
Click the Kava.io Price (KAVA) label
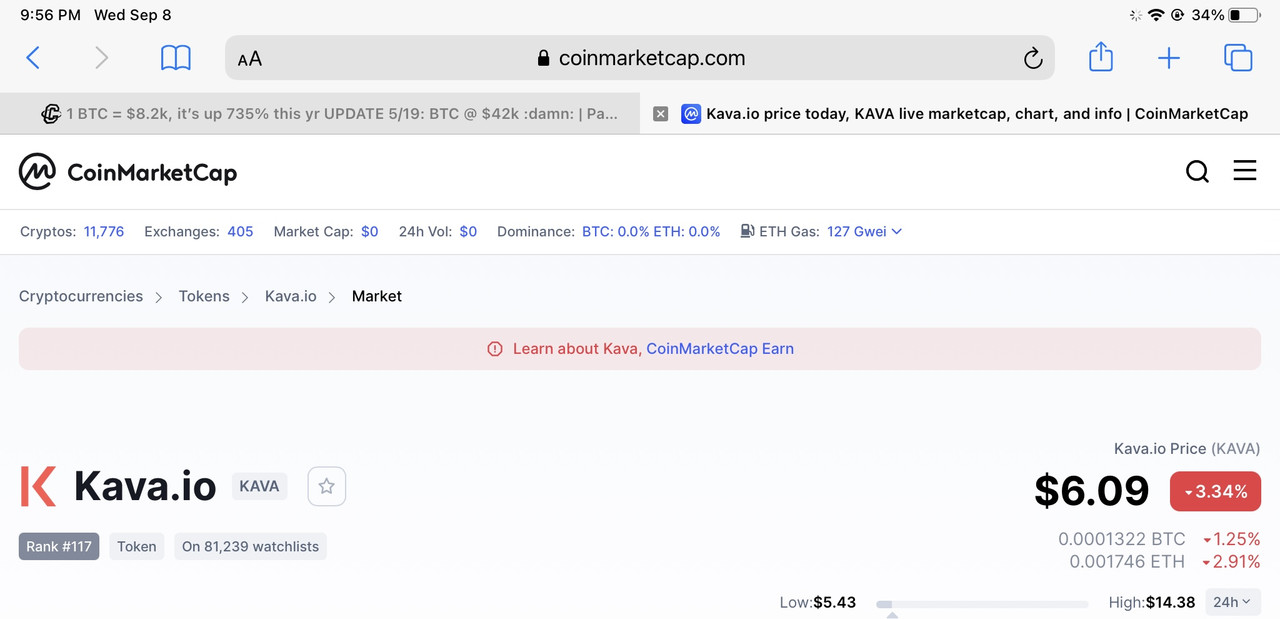[x=1187, y=449]
